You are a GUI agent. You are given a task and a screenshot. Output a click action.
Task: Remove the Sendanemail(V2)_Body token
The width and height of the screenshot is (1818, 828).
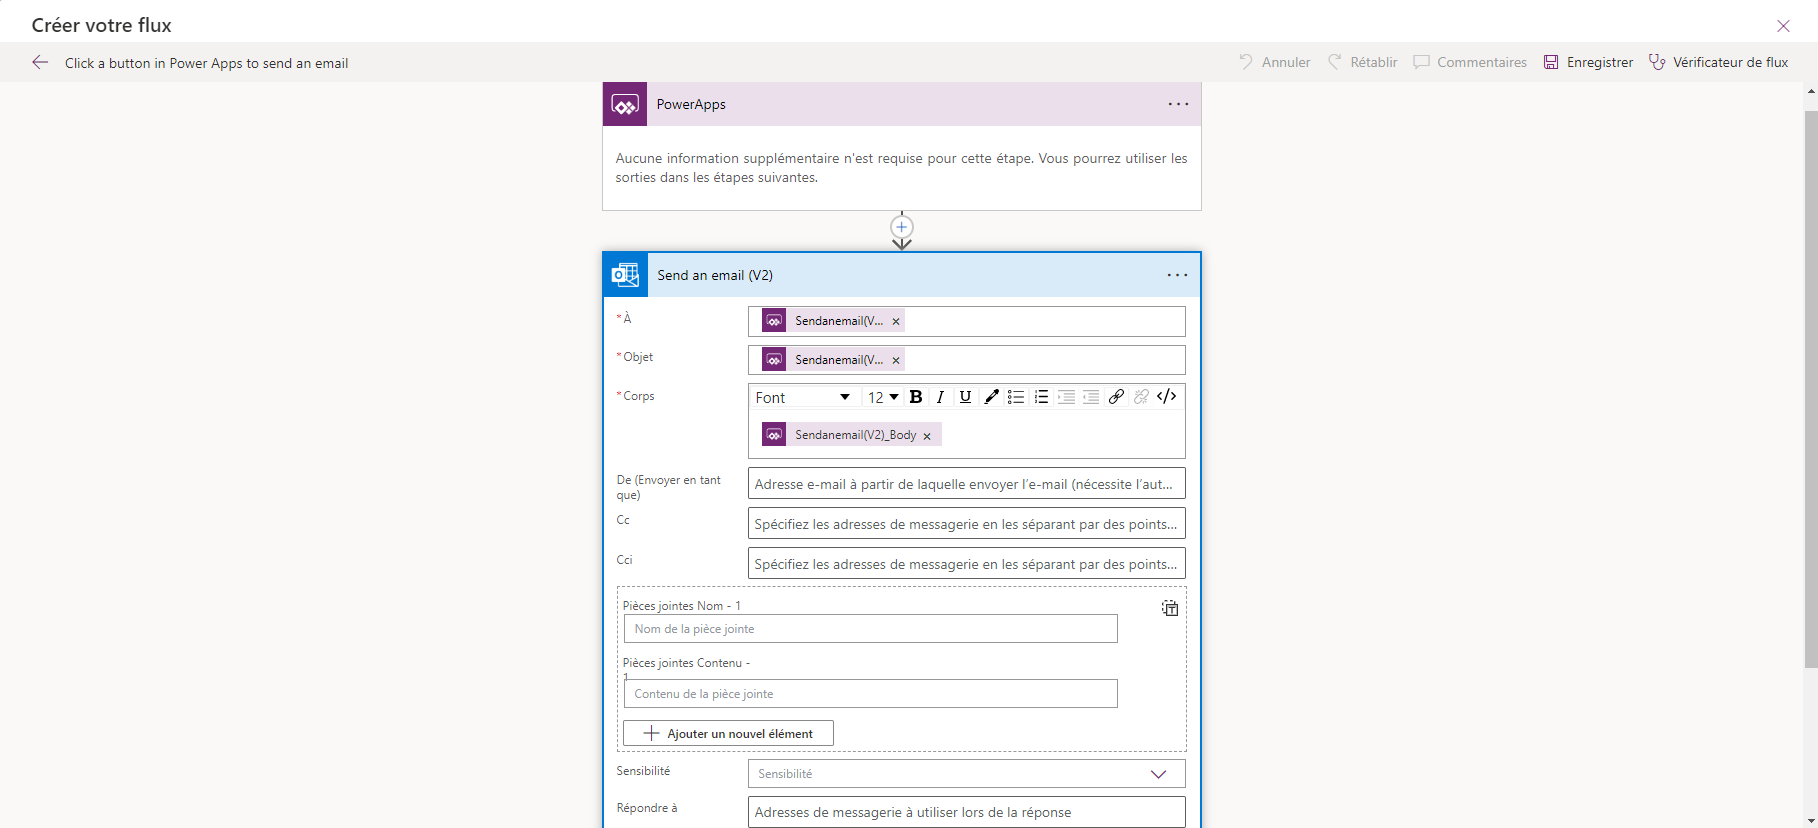click(x=927, y=436)
